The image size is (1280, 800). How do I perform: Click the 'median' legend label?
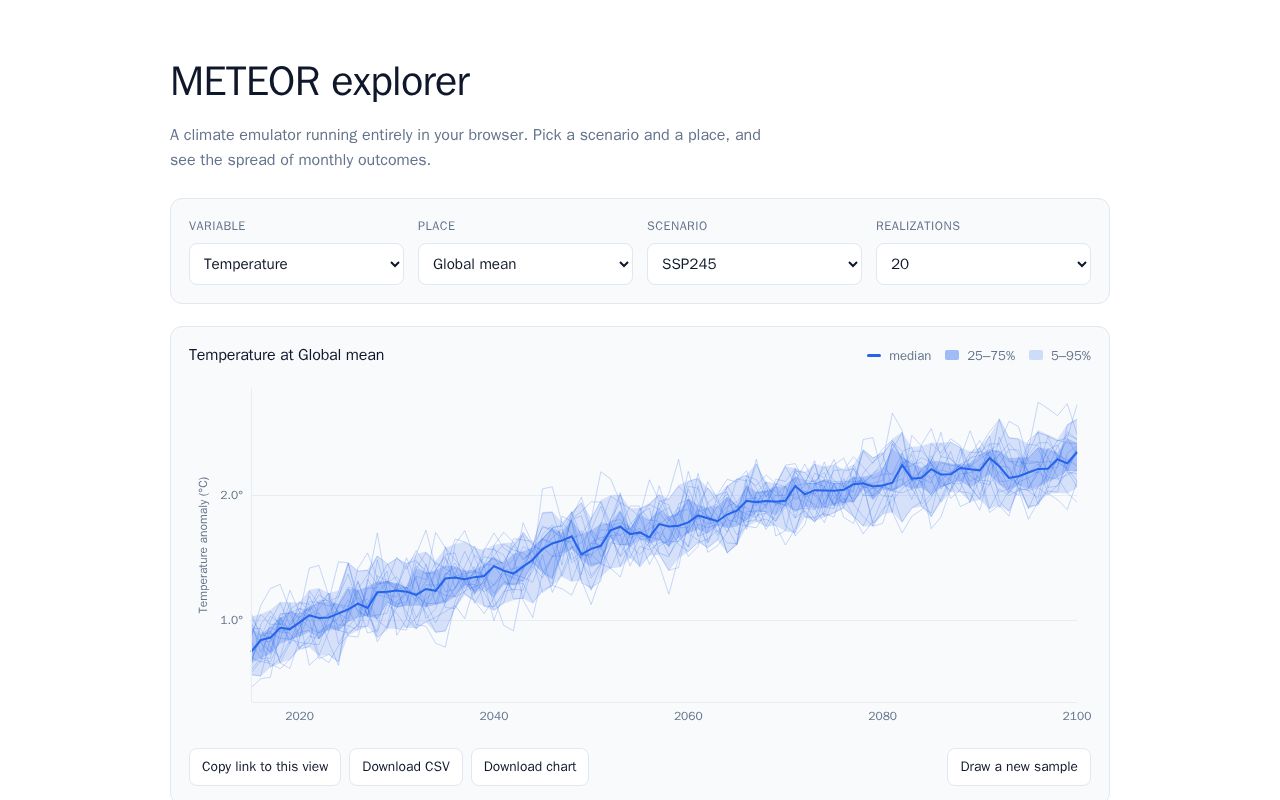point(910,356)
